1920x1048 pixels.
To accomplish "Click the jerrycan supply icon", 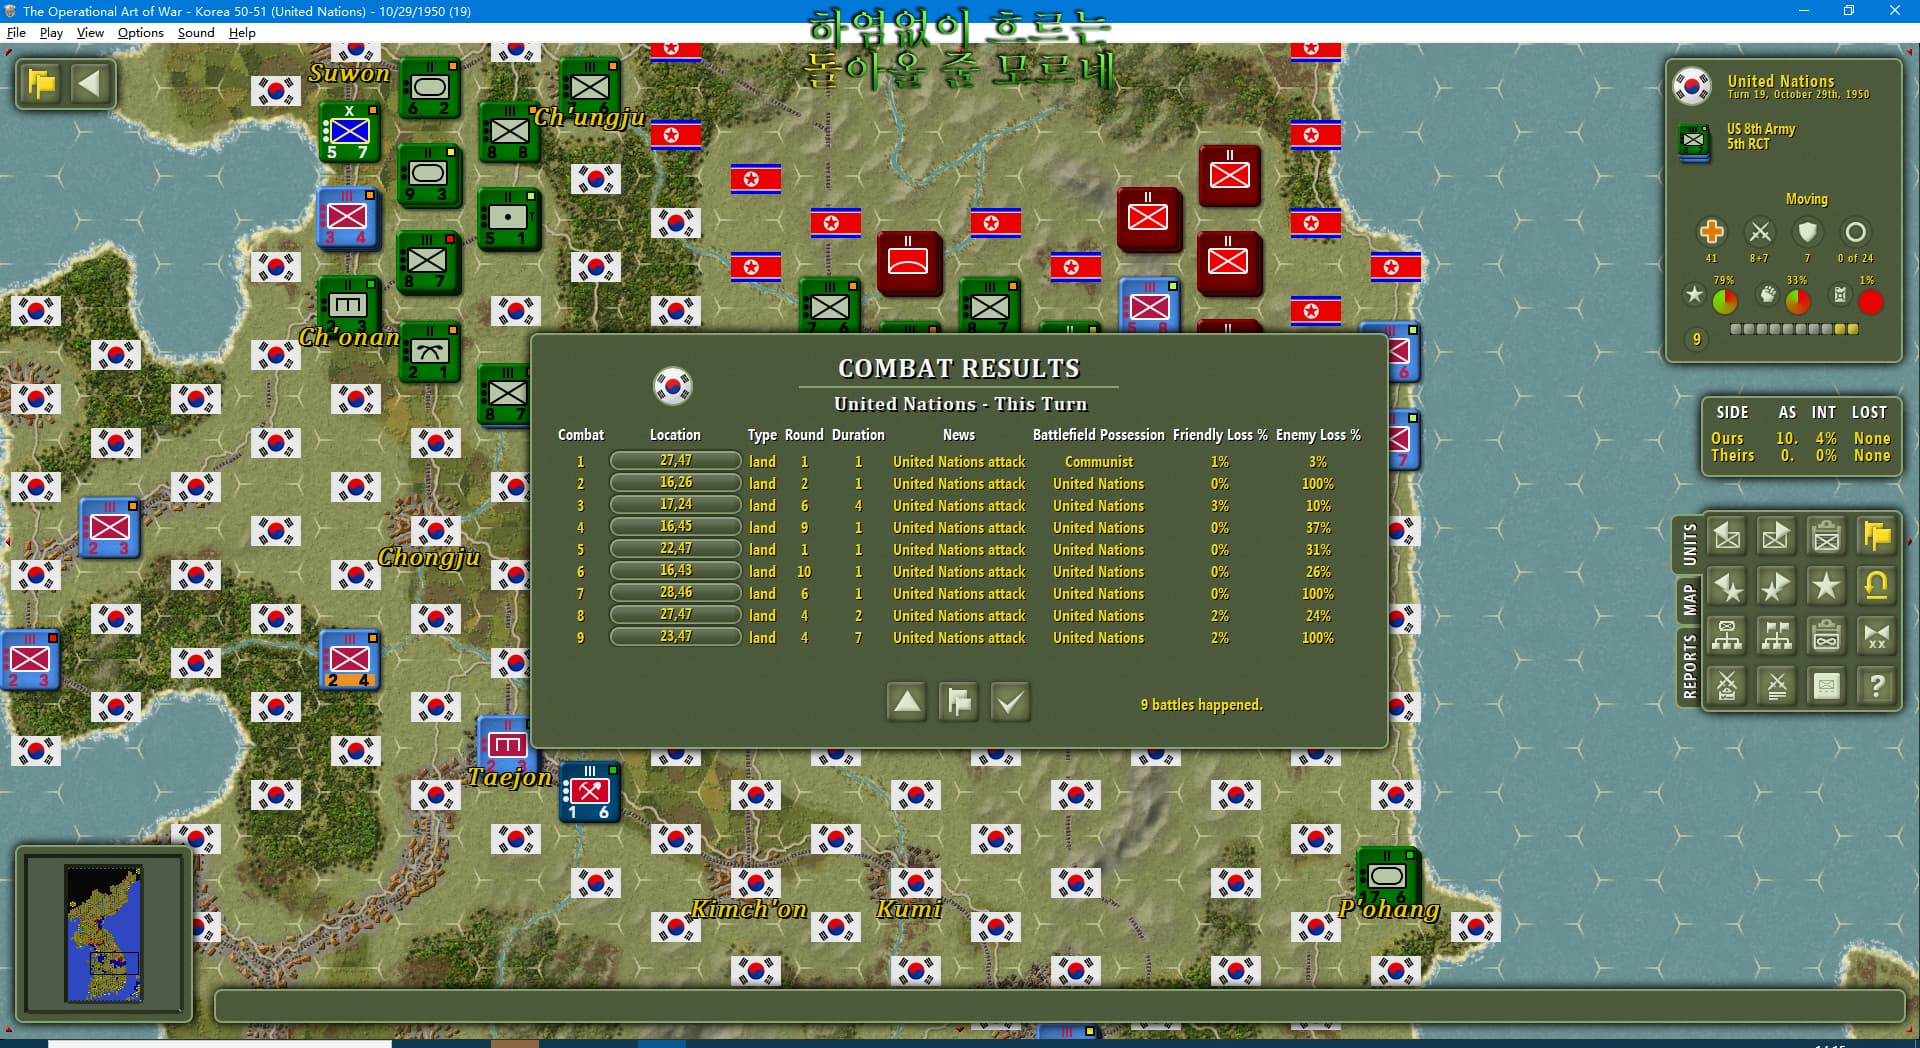I will click(1840, 294).
